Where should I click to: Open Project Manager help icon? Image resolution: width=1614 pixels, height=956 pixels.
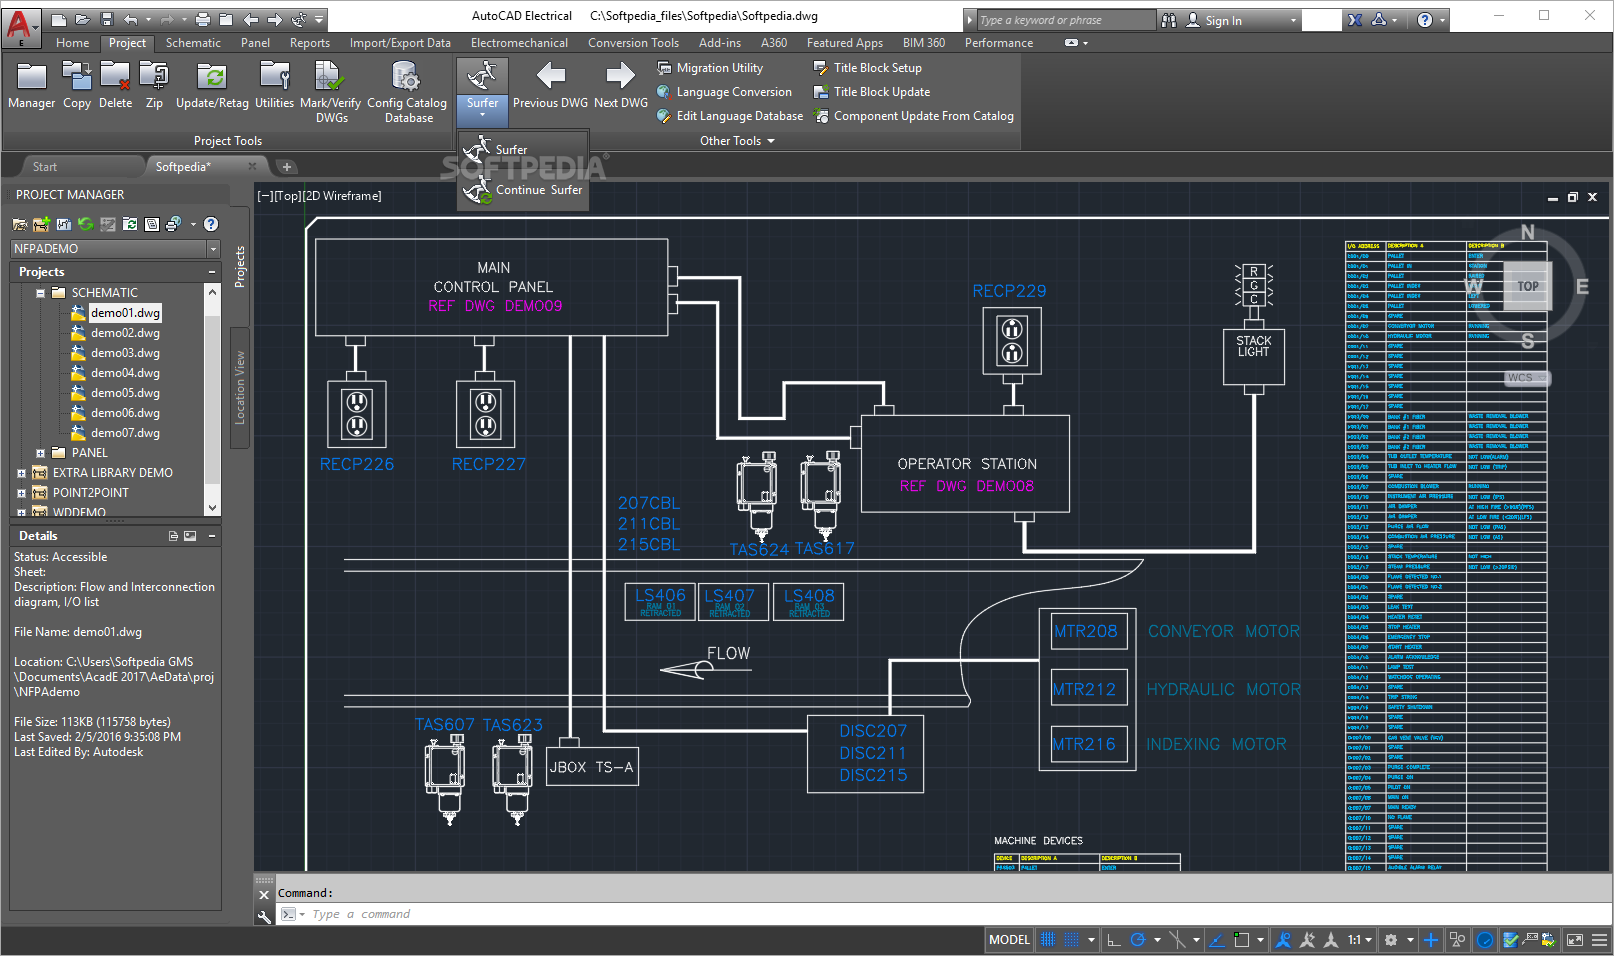pyautogui.click(x=211, y=224)
